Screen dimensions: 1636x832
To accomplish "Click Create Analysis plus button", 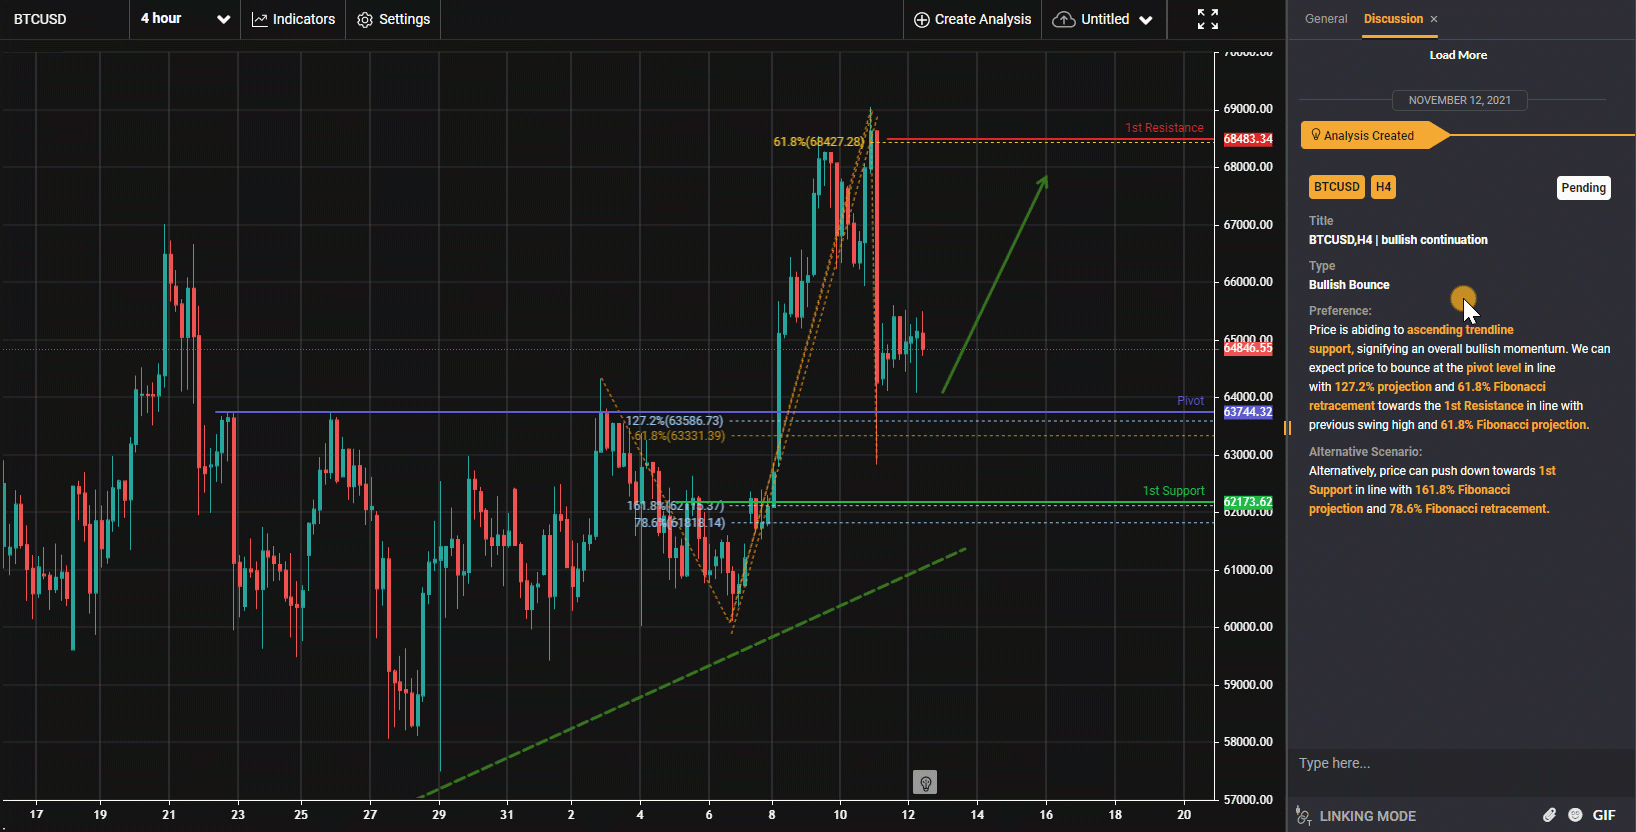I will point(972,19).
